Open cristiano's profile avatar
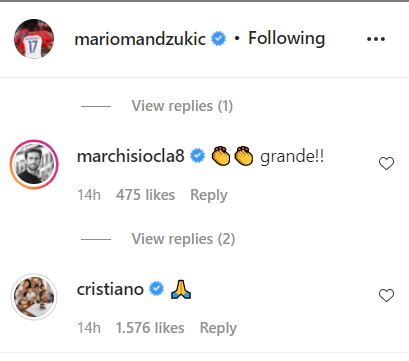409x361 pixels. click(34, 297)
